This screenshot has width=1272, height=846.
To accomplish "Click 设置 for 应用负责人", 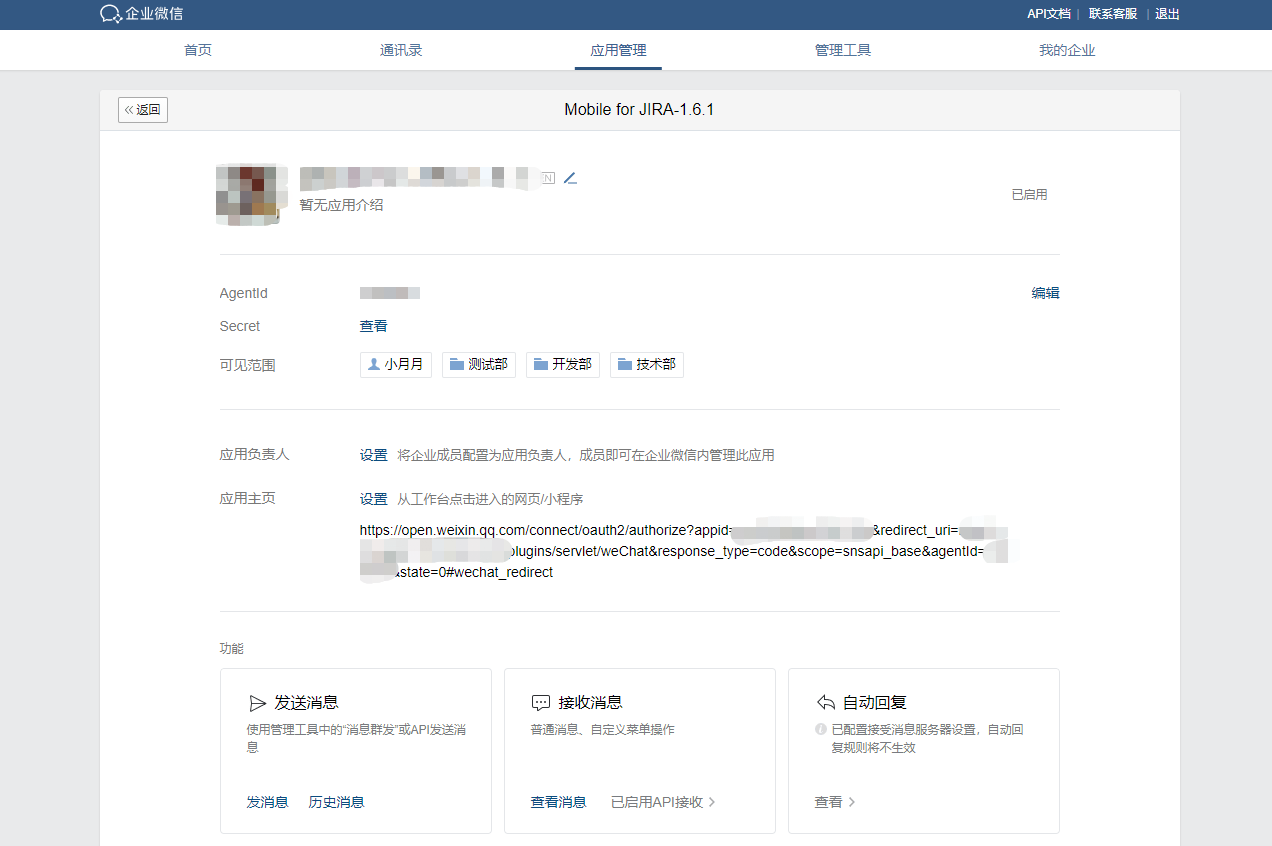I will [373, 455].
